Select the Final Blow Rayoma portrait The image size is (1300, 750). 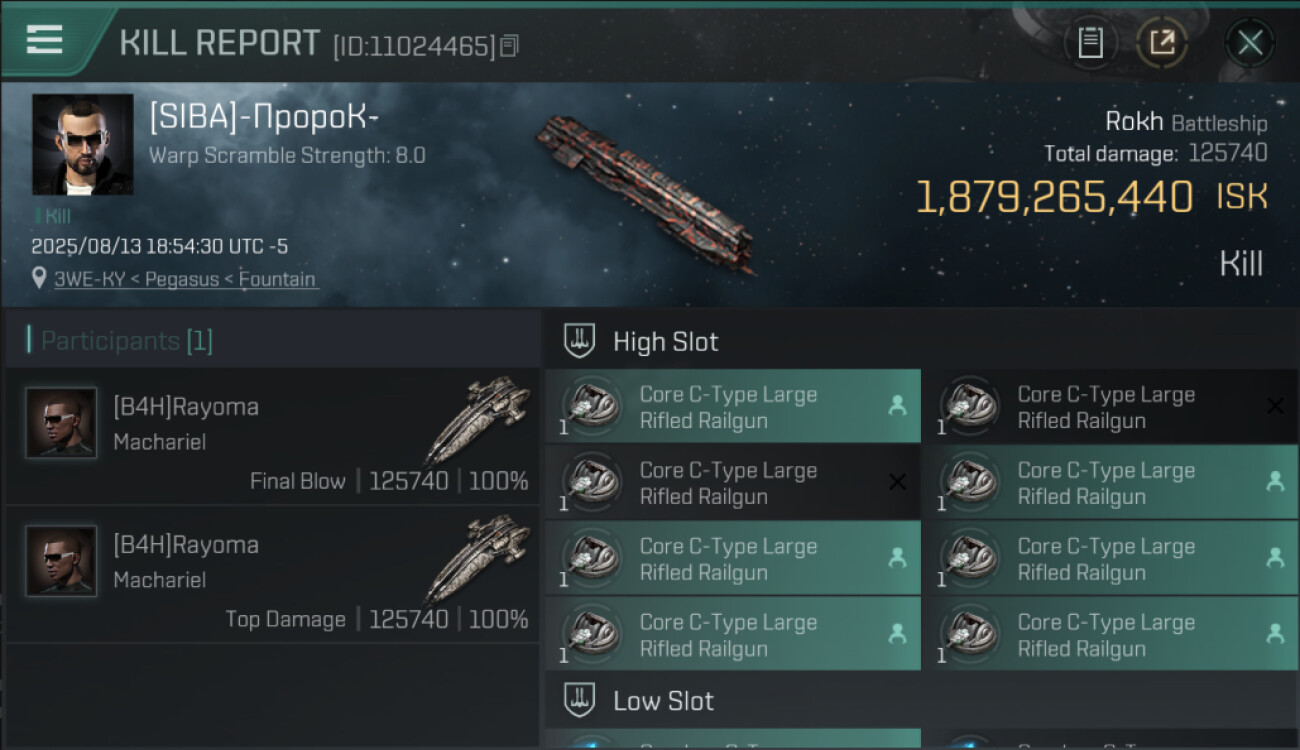pos(61,423)
